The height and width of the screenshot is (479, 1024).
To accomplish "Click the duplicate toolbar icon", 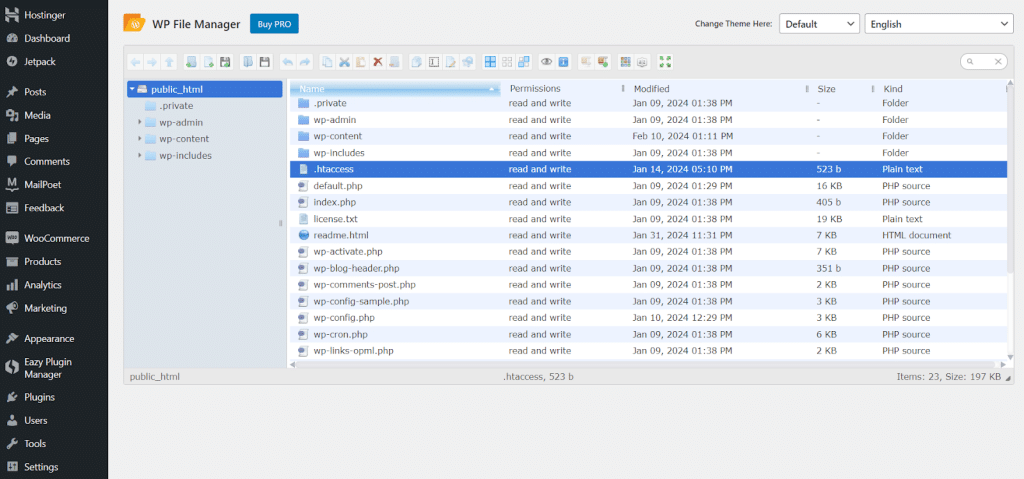I will (x=416, y=62).
